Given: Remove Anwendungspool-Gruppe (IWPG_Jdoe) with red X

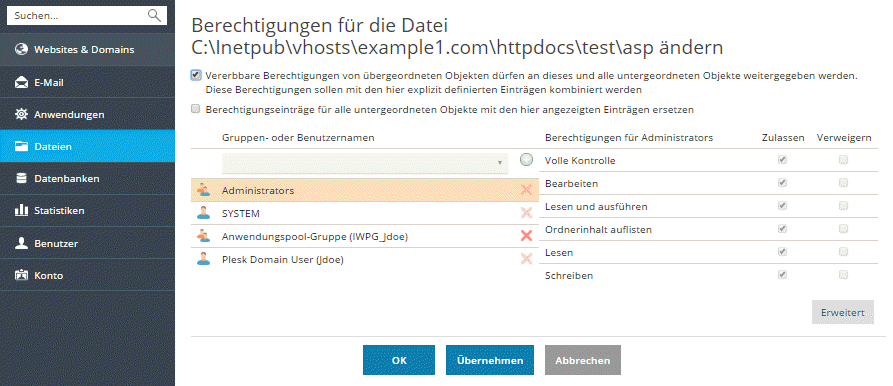Looking at the screenshot, I should [x=526, y=236].
